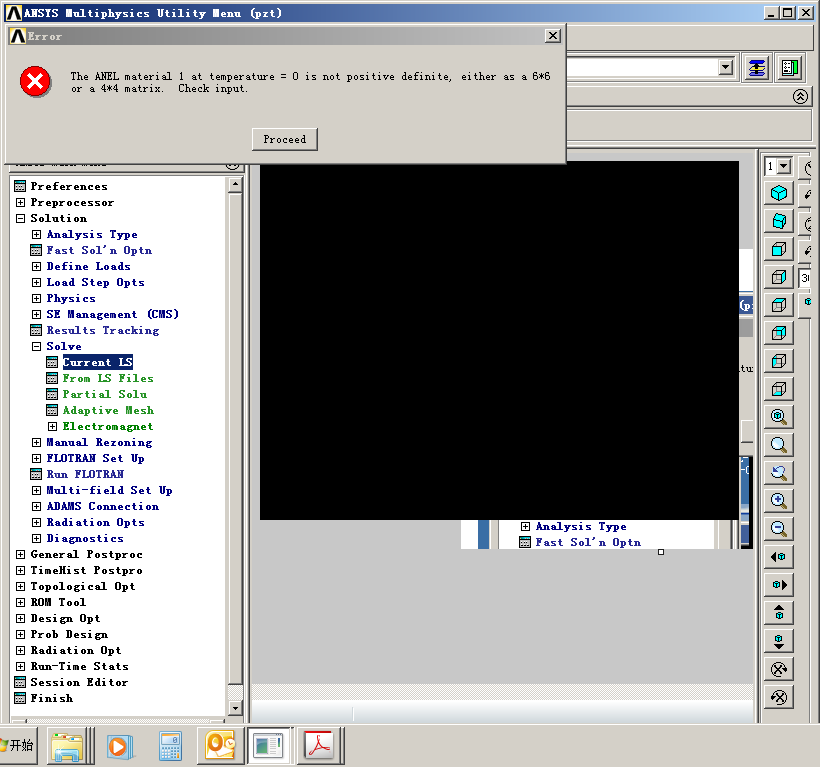
Task: Open Fast Sol'n Optn in the main menu
Action: 99,250
